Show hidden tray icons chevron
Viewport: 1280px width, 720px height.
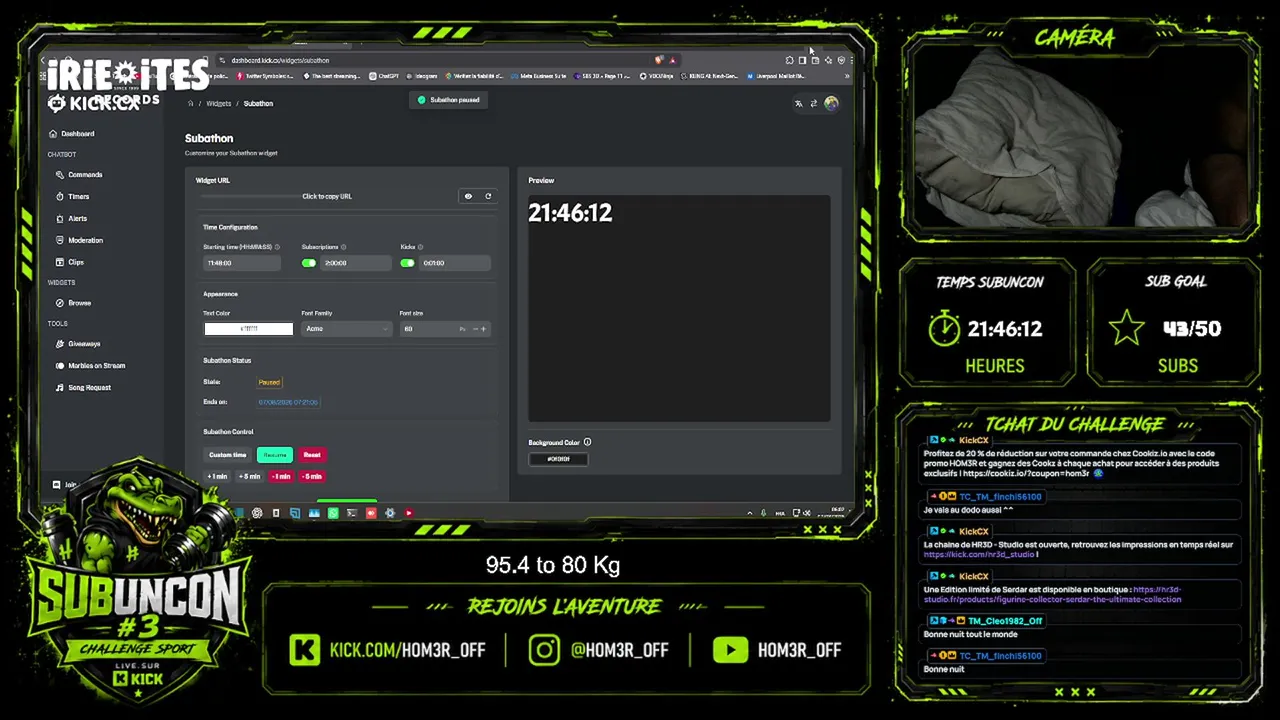point(750,513)
